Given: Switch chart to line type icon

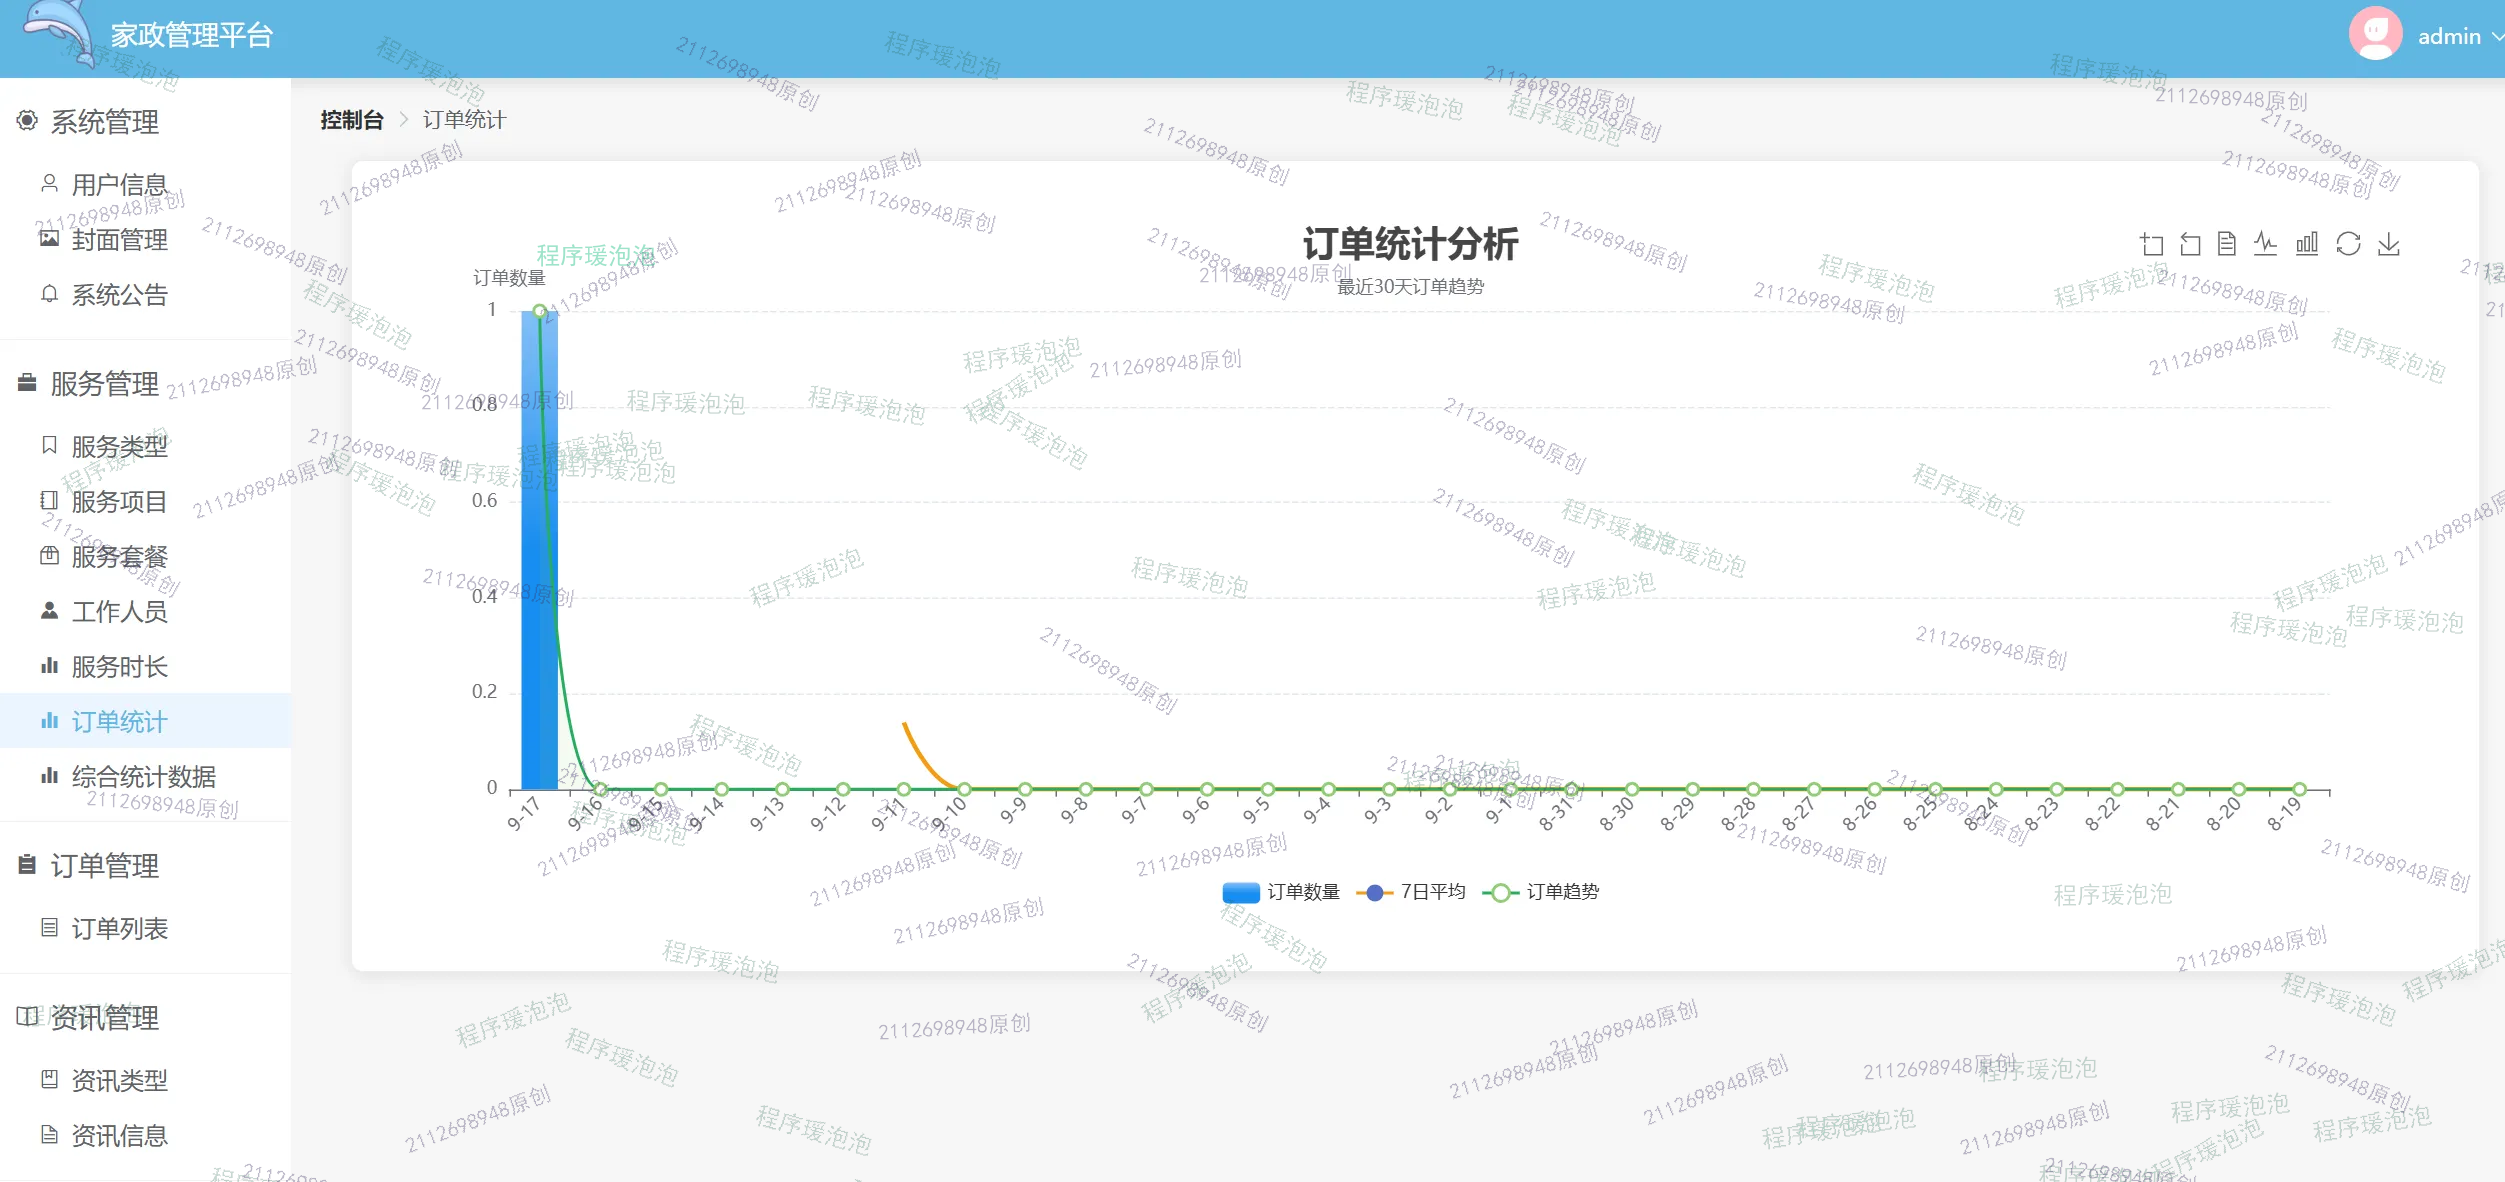Looking at the screenshot, I should point(2265,244).
